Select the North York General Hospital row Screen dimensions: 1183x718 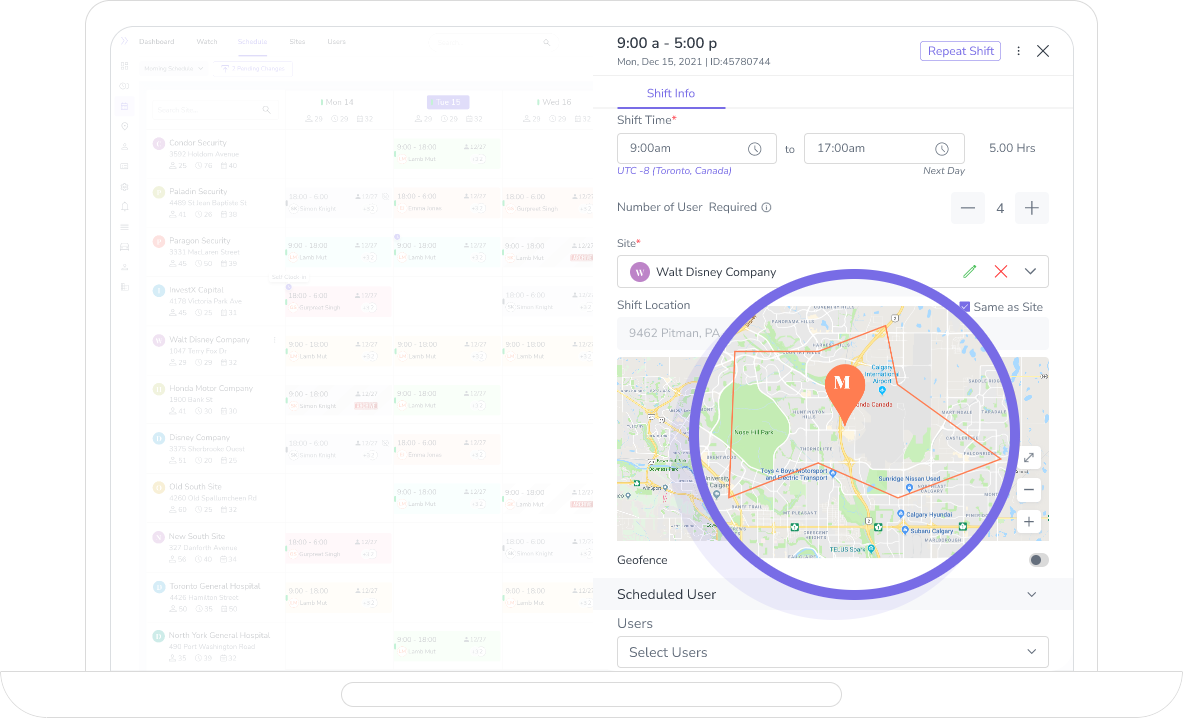[216, 646]
